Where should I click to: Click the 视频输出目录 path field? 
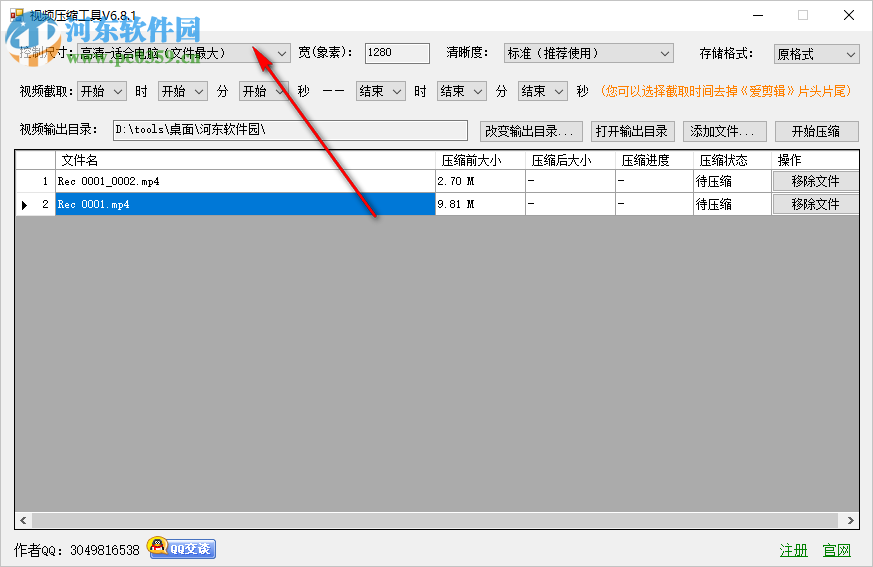click(290, 130)
